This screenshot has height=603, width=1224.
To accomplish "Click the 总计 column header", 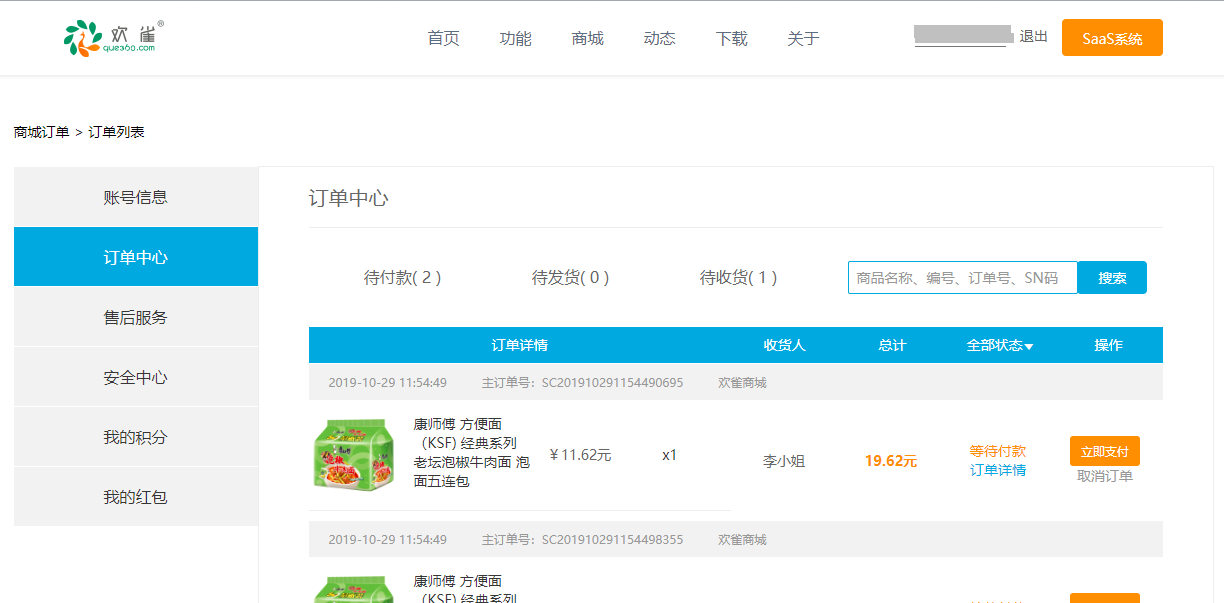I will pos(892,345).
